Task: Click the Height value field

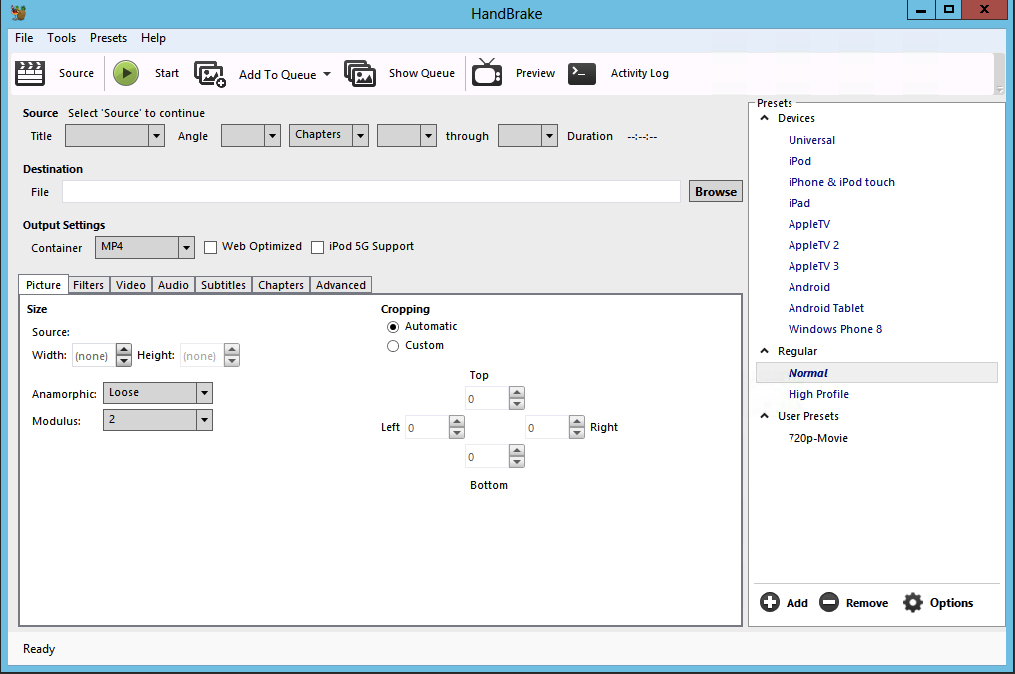Action: (202, 355)
